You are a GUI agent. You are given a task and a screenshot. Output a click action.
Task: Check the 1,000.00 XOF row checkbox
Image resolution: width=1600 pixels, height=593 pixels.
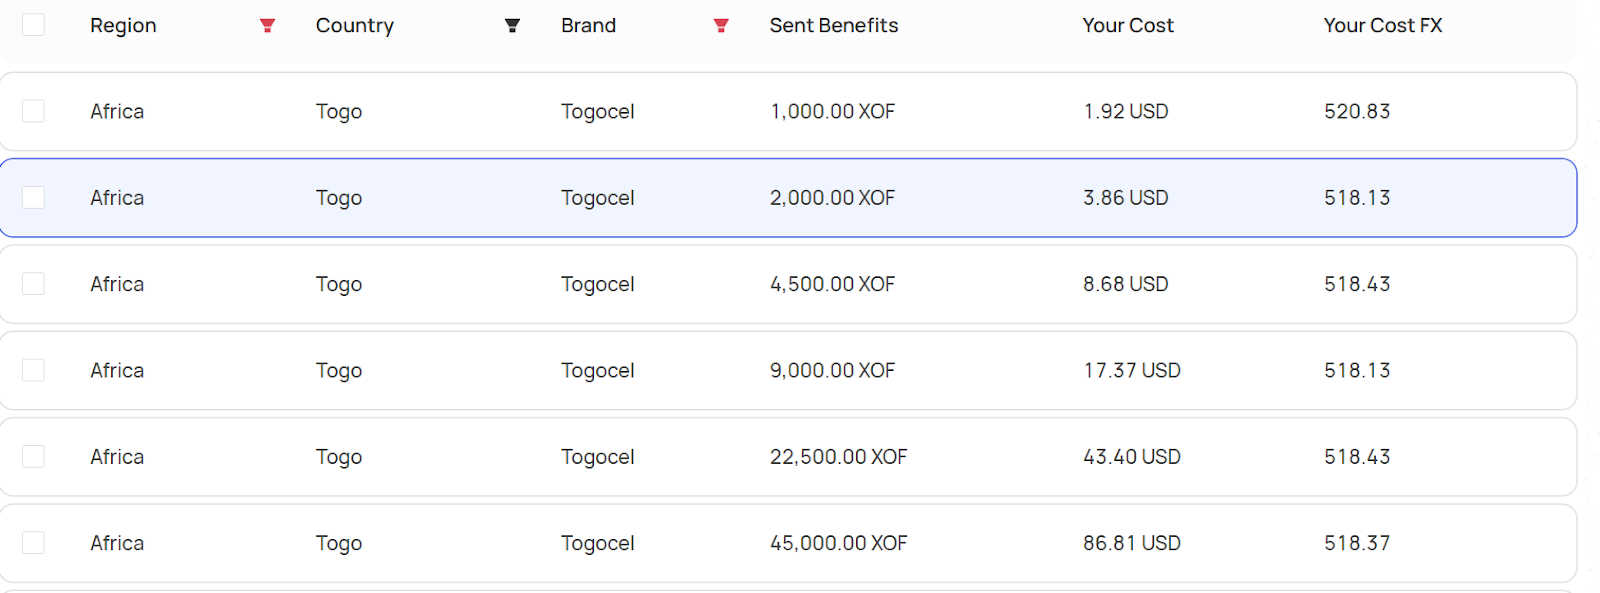click(x=33, y=111)
